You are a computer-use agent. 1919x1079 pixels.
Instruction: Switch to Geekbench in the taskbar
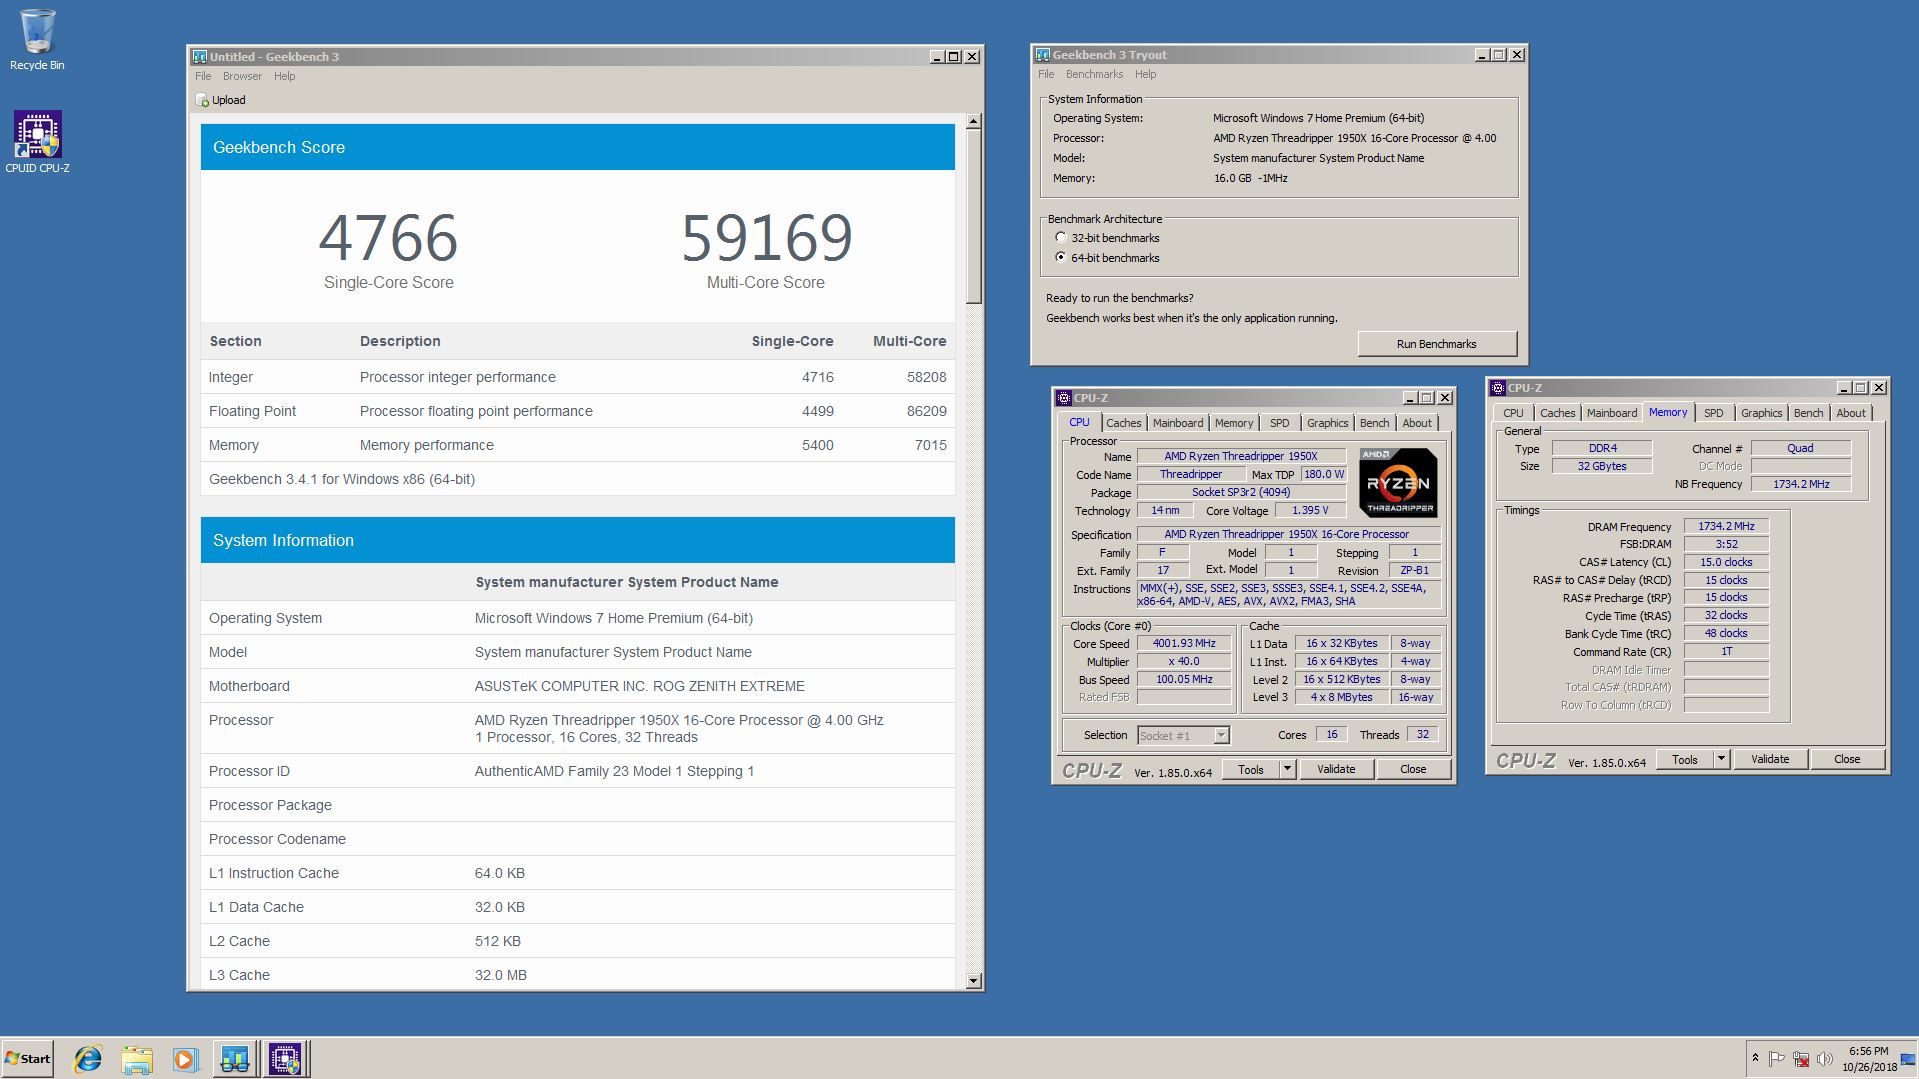point(235,1059)
